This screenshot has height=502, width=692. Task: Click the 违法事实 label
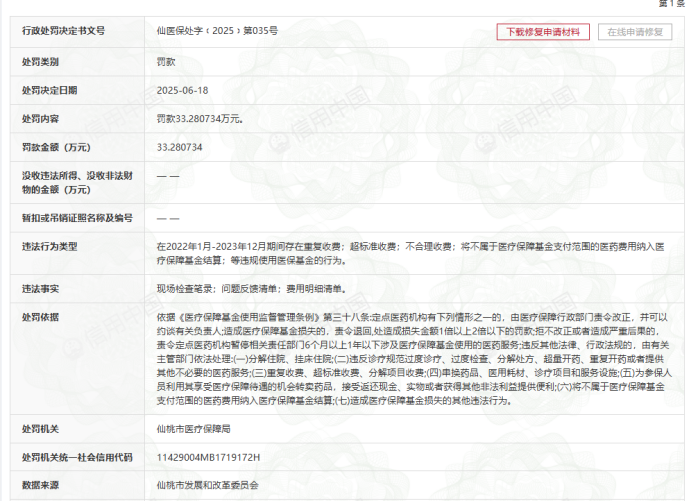pos(41,289)
